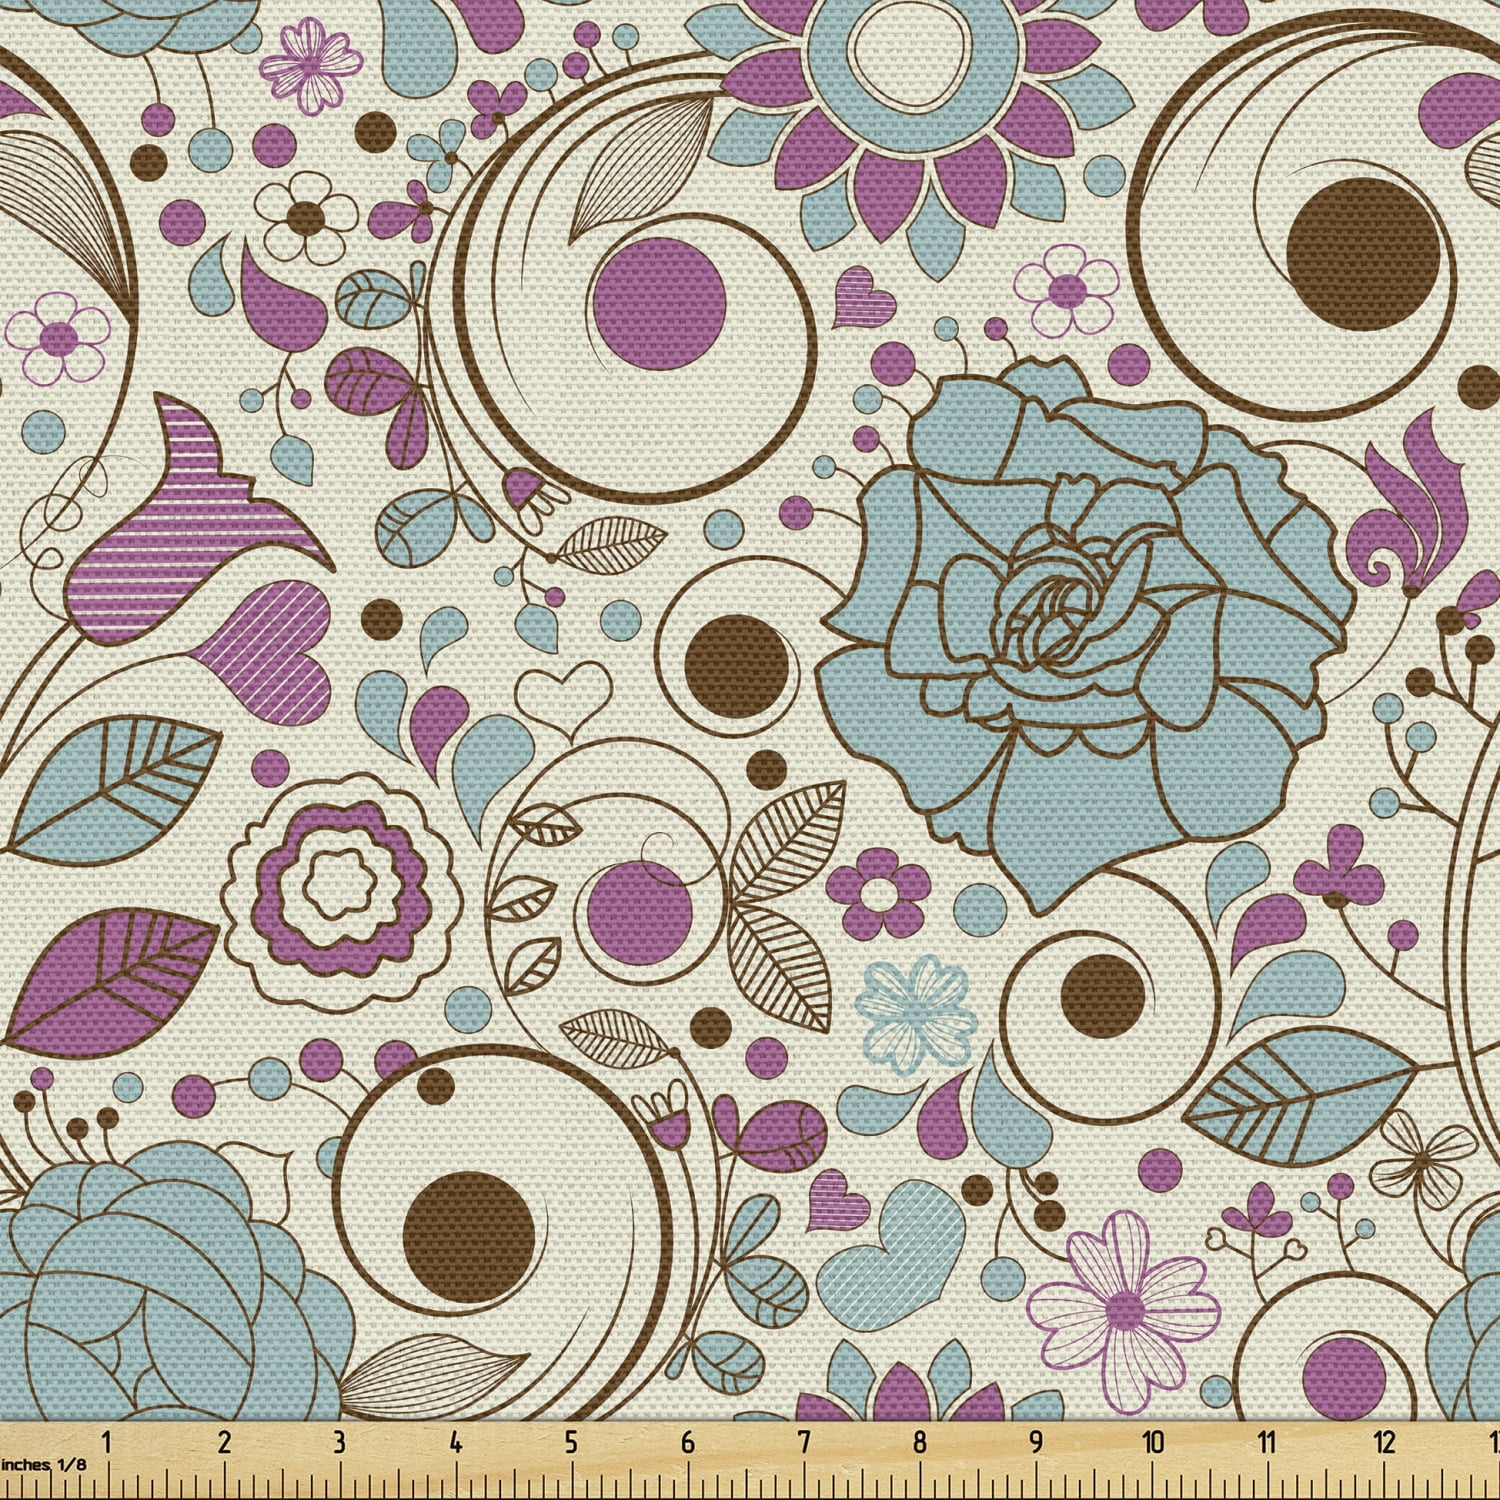Click the number 10 on the ruler

(x=1152, y=1444)
